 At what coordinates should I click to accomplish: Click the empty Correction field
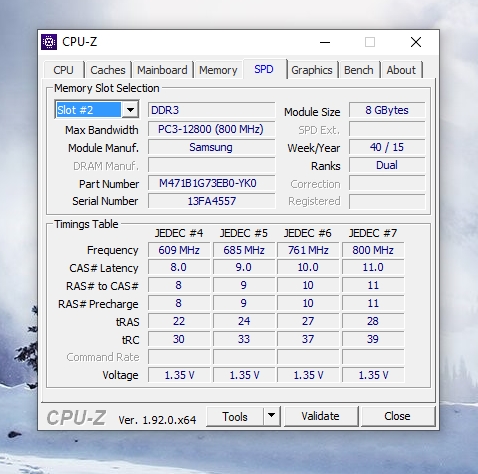(x=387, y=183)
